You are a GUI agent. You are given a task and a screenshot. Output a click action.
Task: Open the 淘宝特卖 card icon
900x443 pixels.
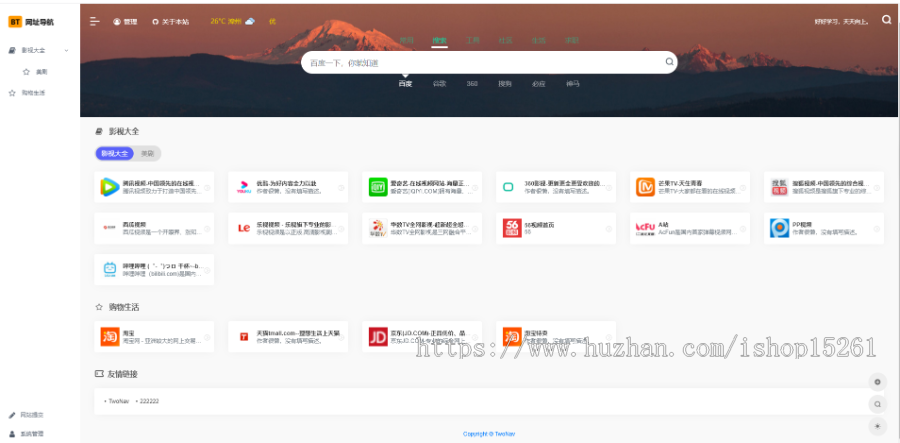(511, 337)
